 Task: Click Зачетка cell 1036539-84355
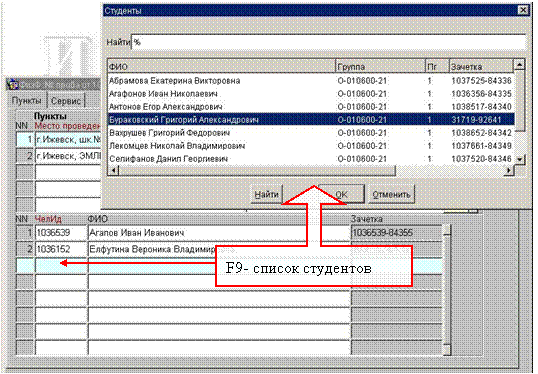(396, 233)
